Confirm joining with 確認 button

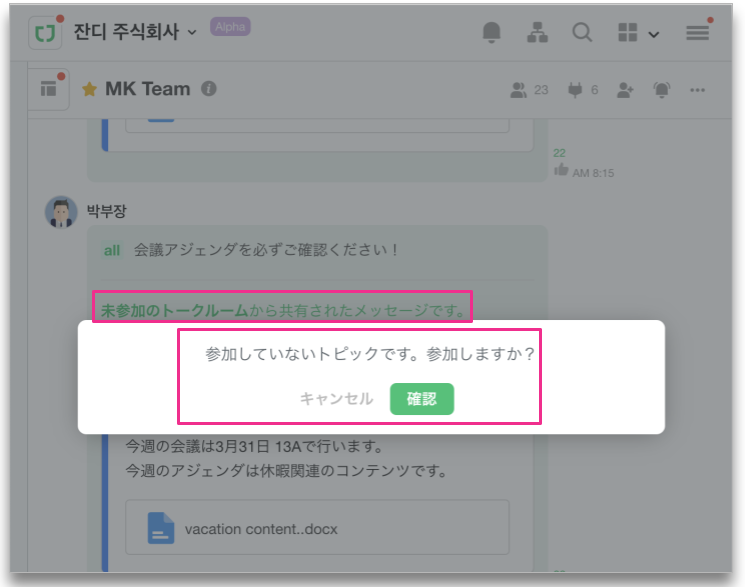[422, 399]
